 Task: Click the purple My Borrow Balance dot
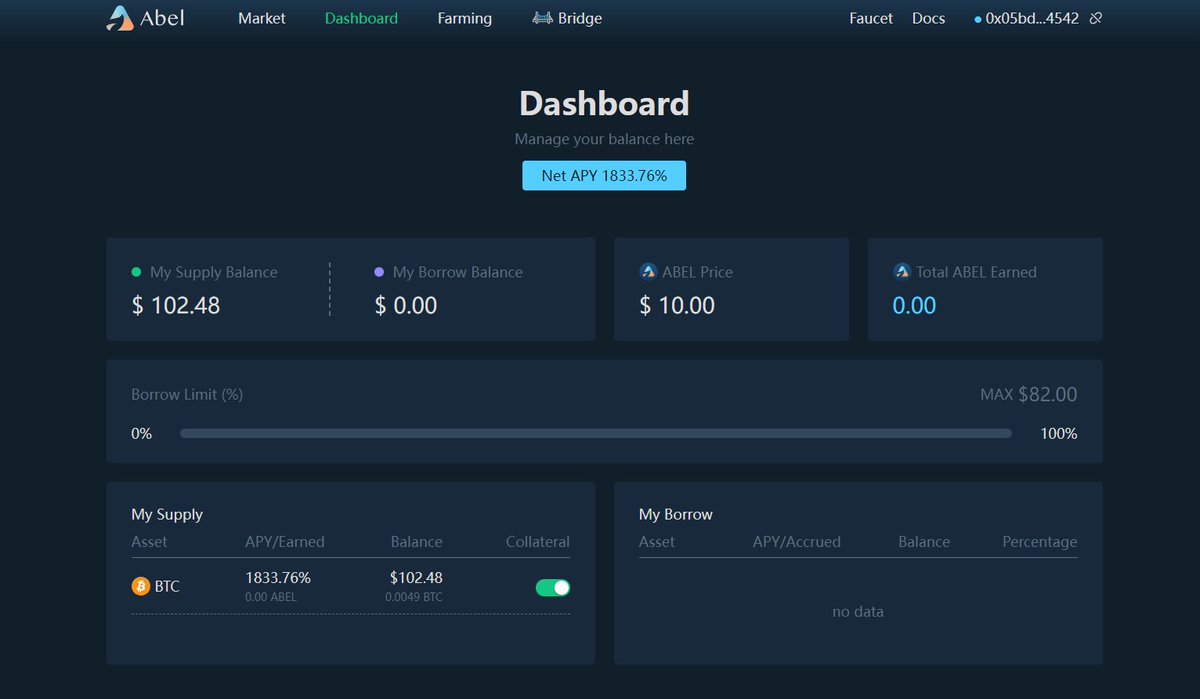click(379, 271)
